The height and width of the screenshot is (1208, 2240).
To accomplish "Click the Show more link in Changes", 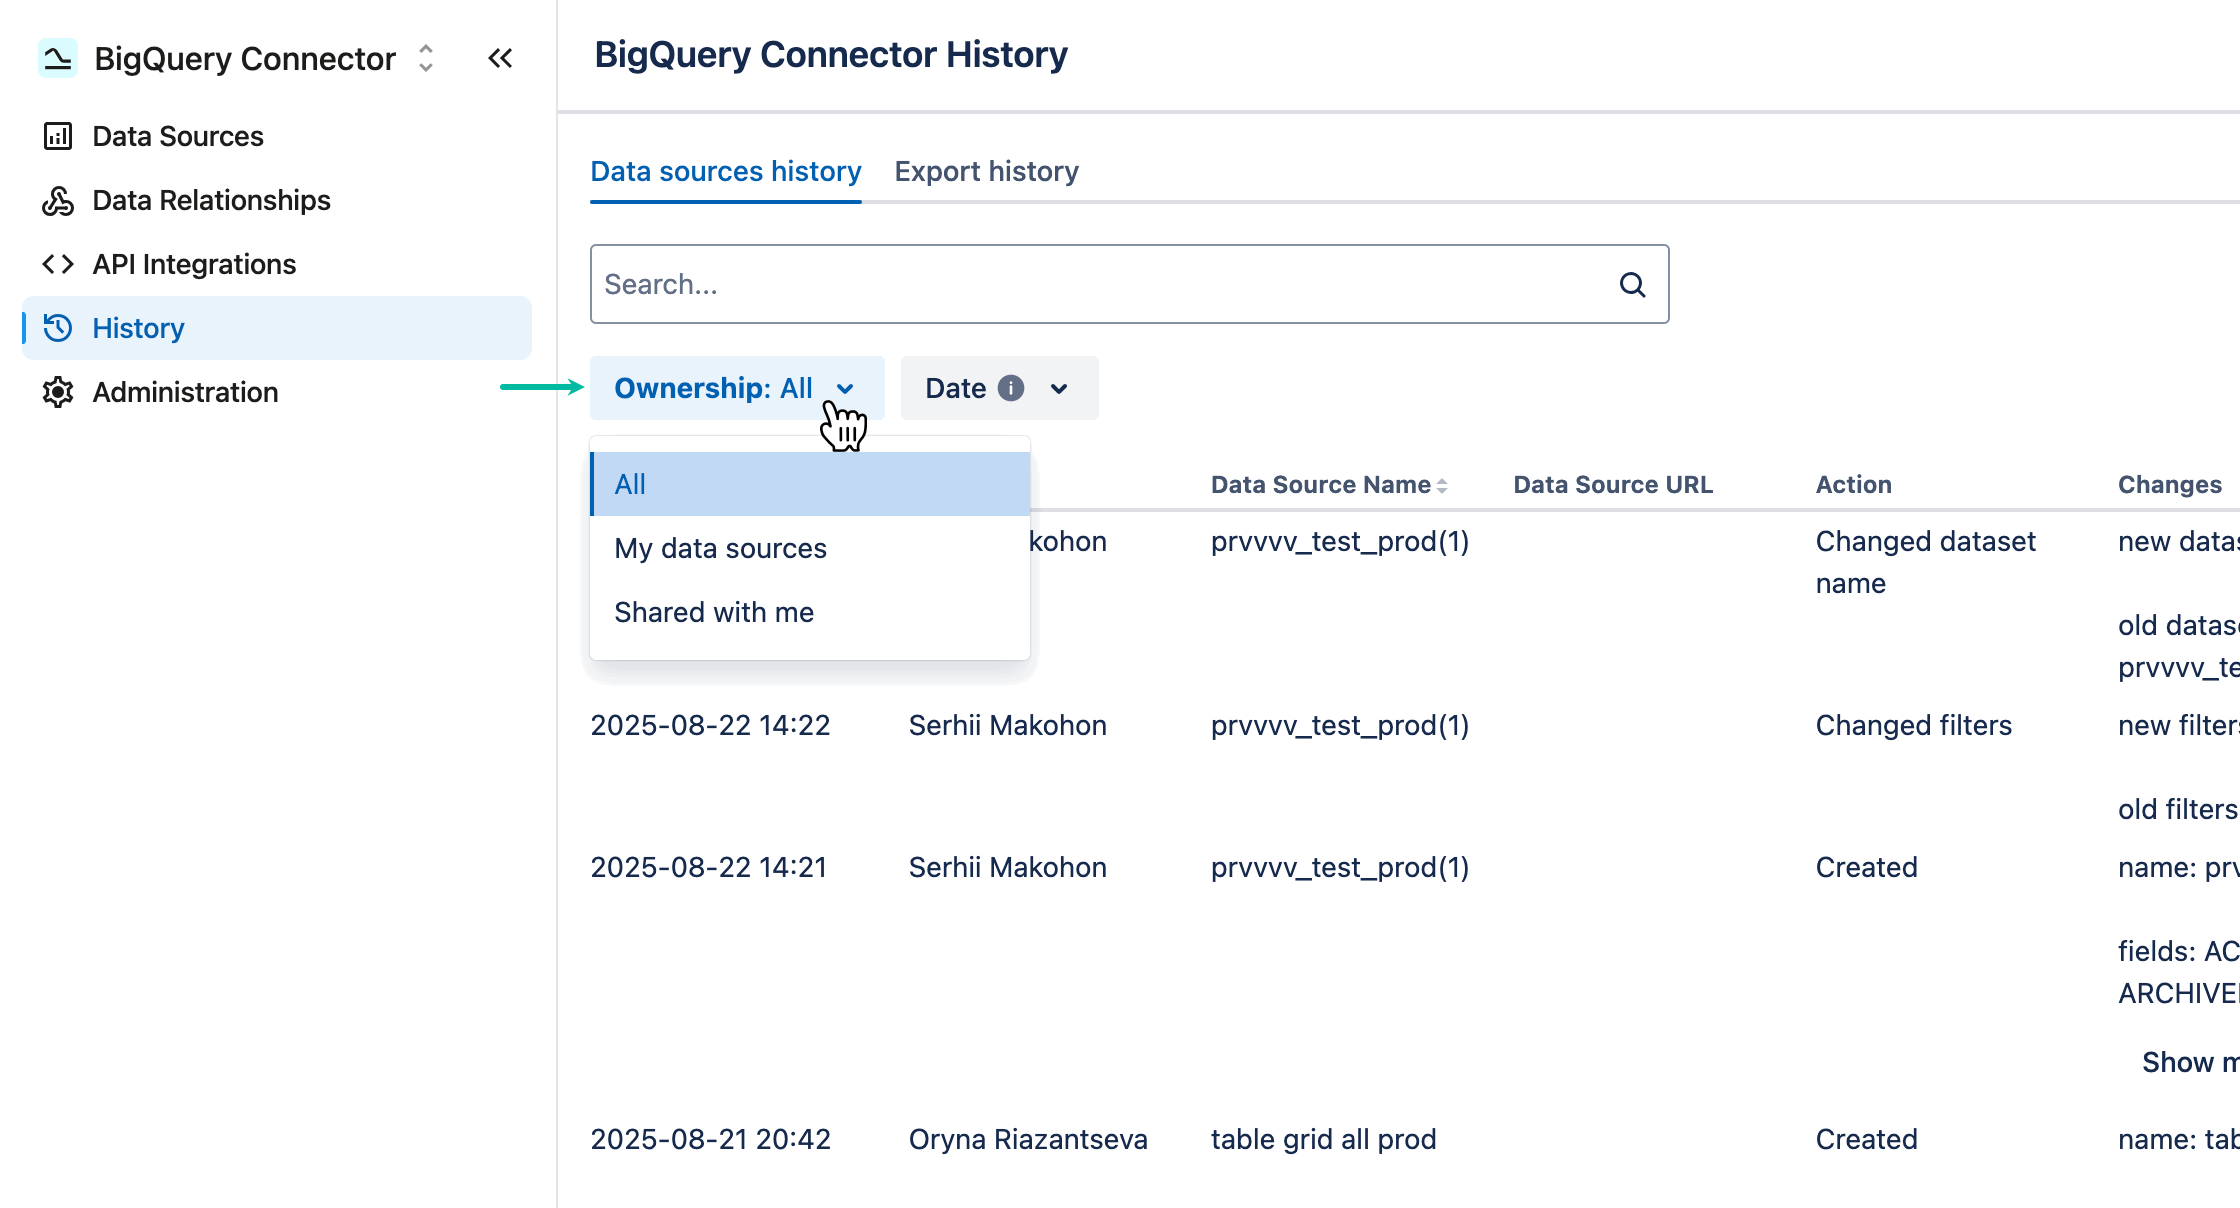I will point(2190,1062).
